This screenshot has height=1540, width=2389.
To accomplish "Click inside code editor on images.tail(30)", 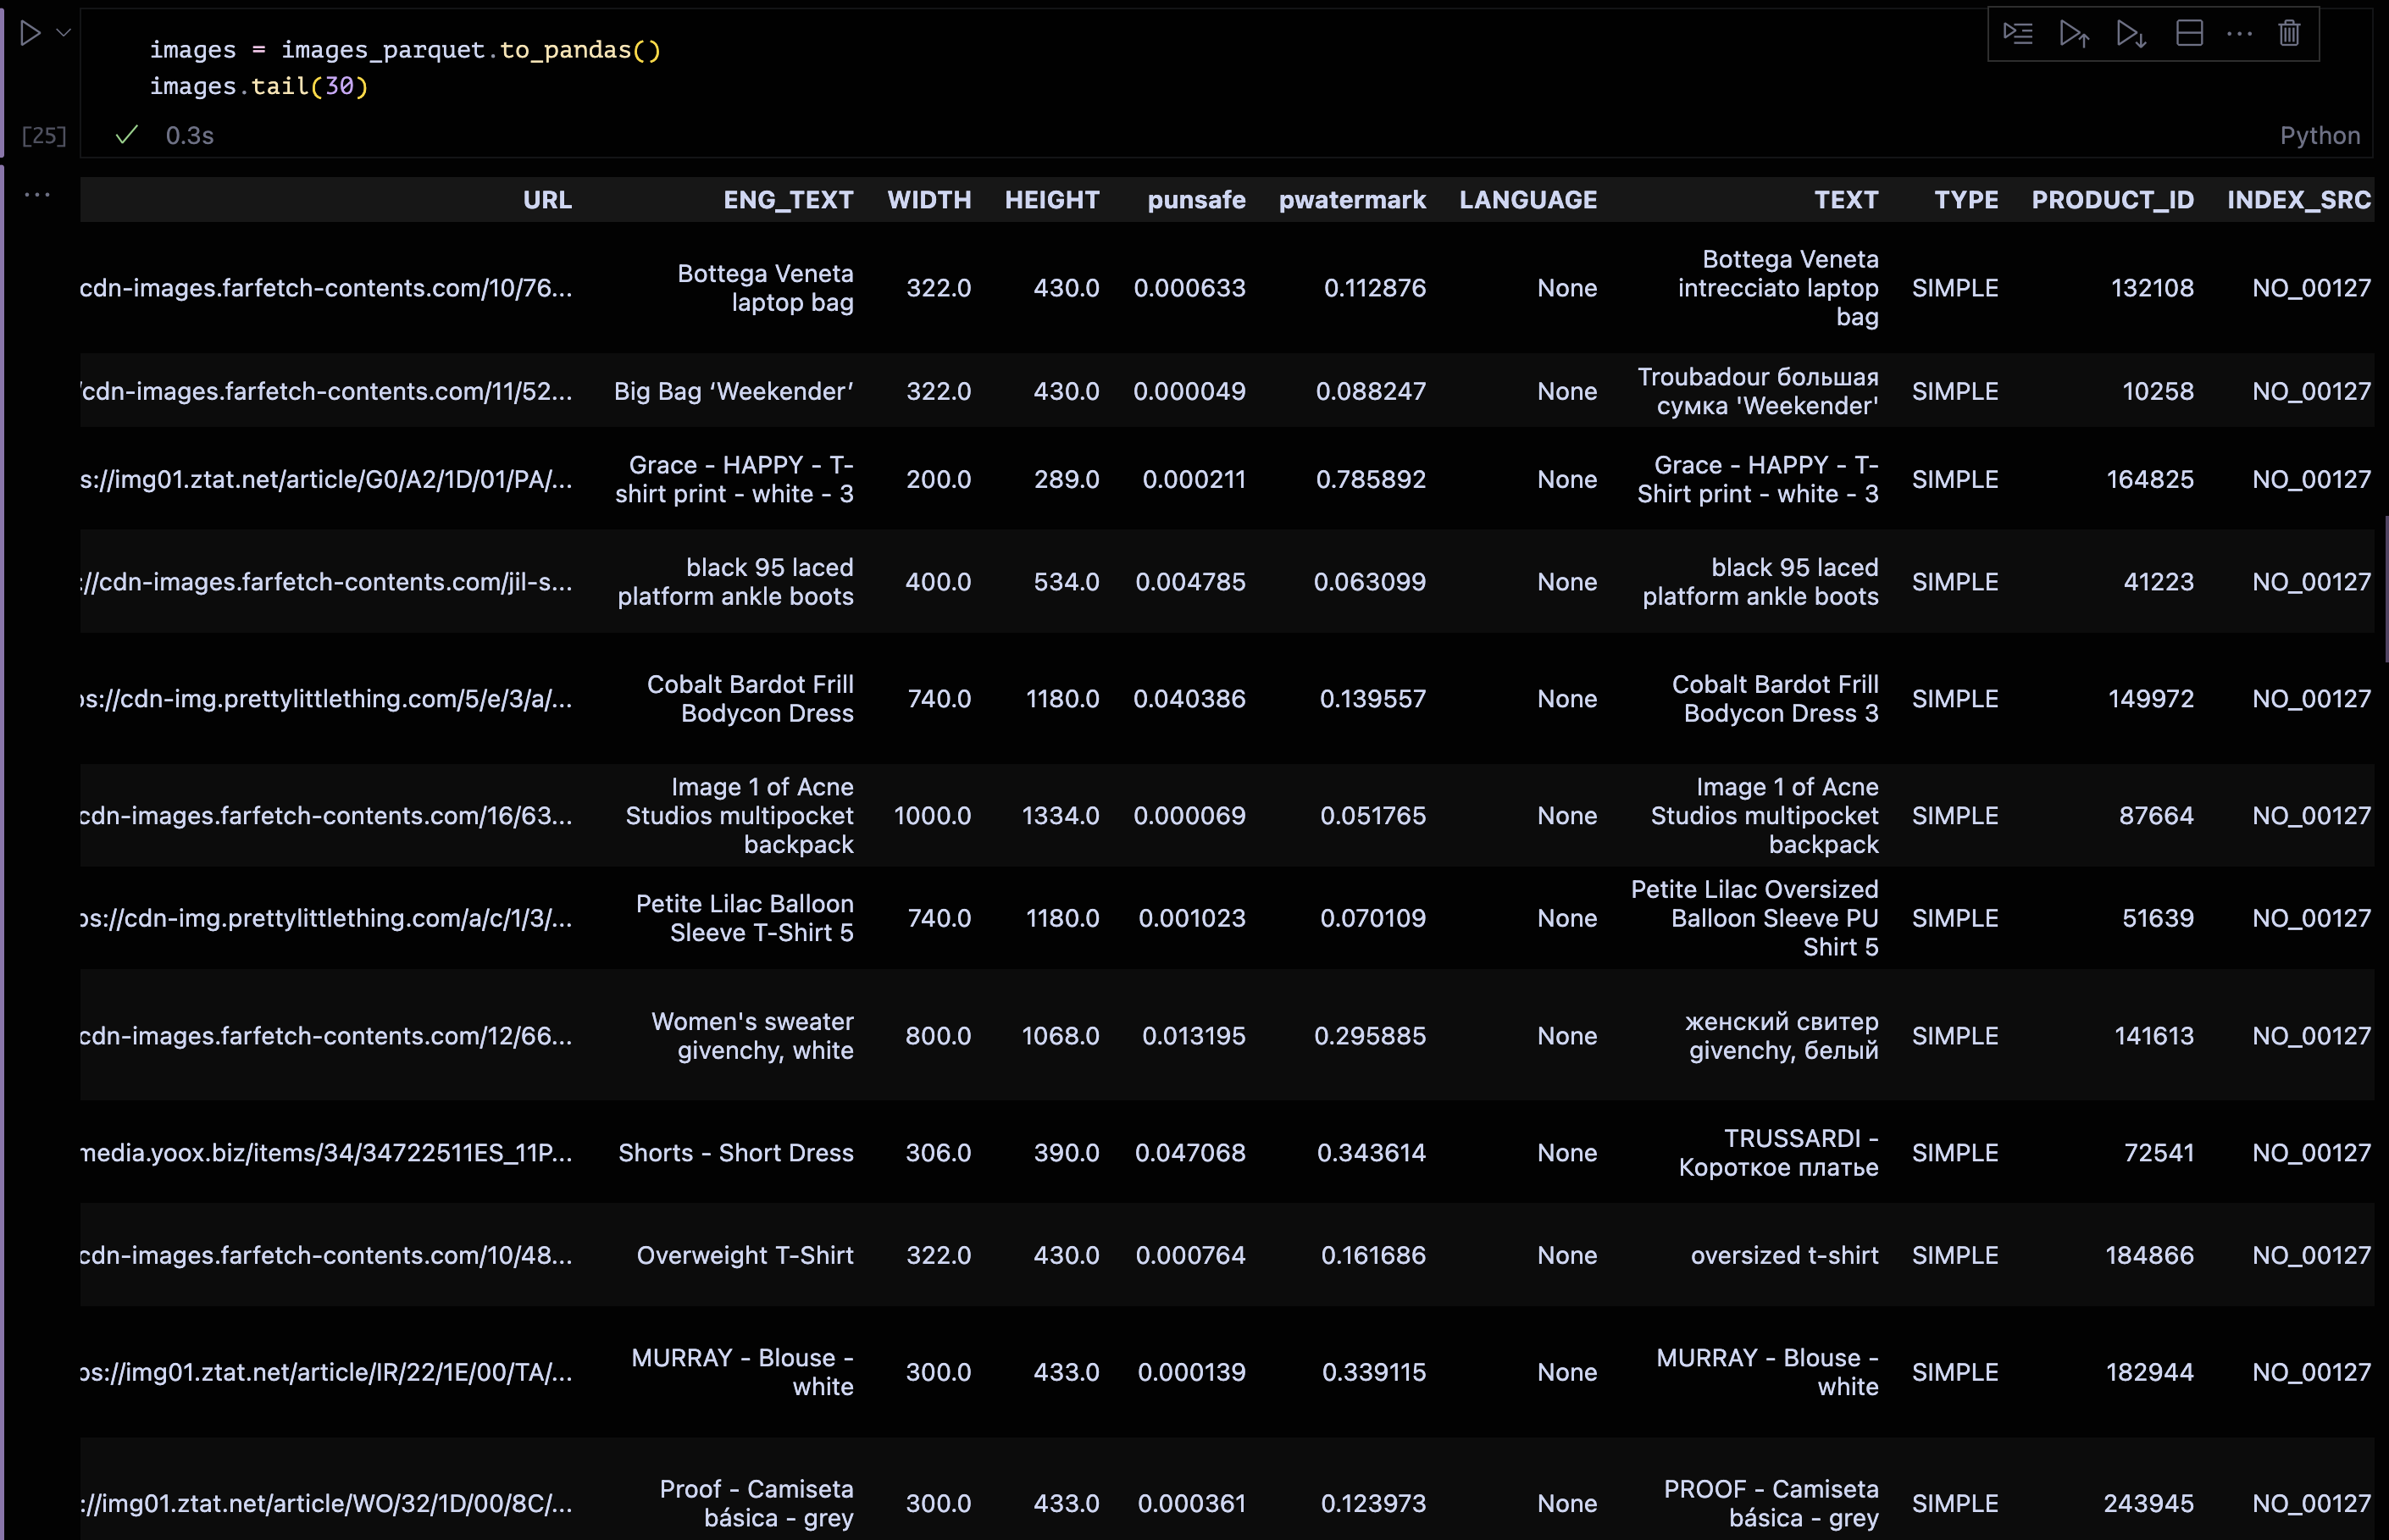I will [259, 87].
